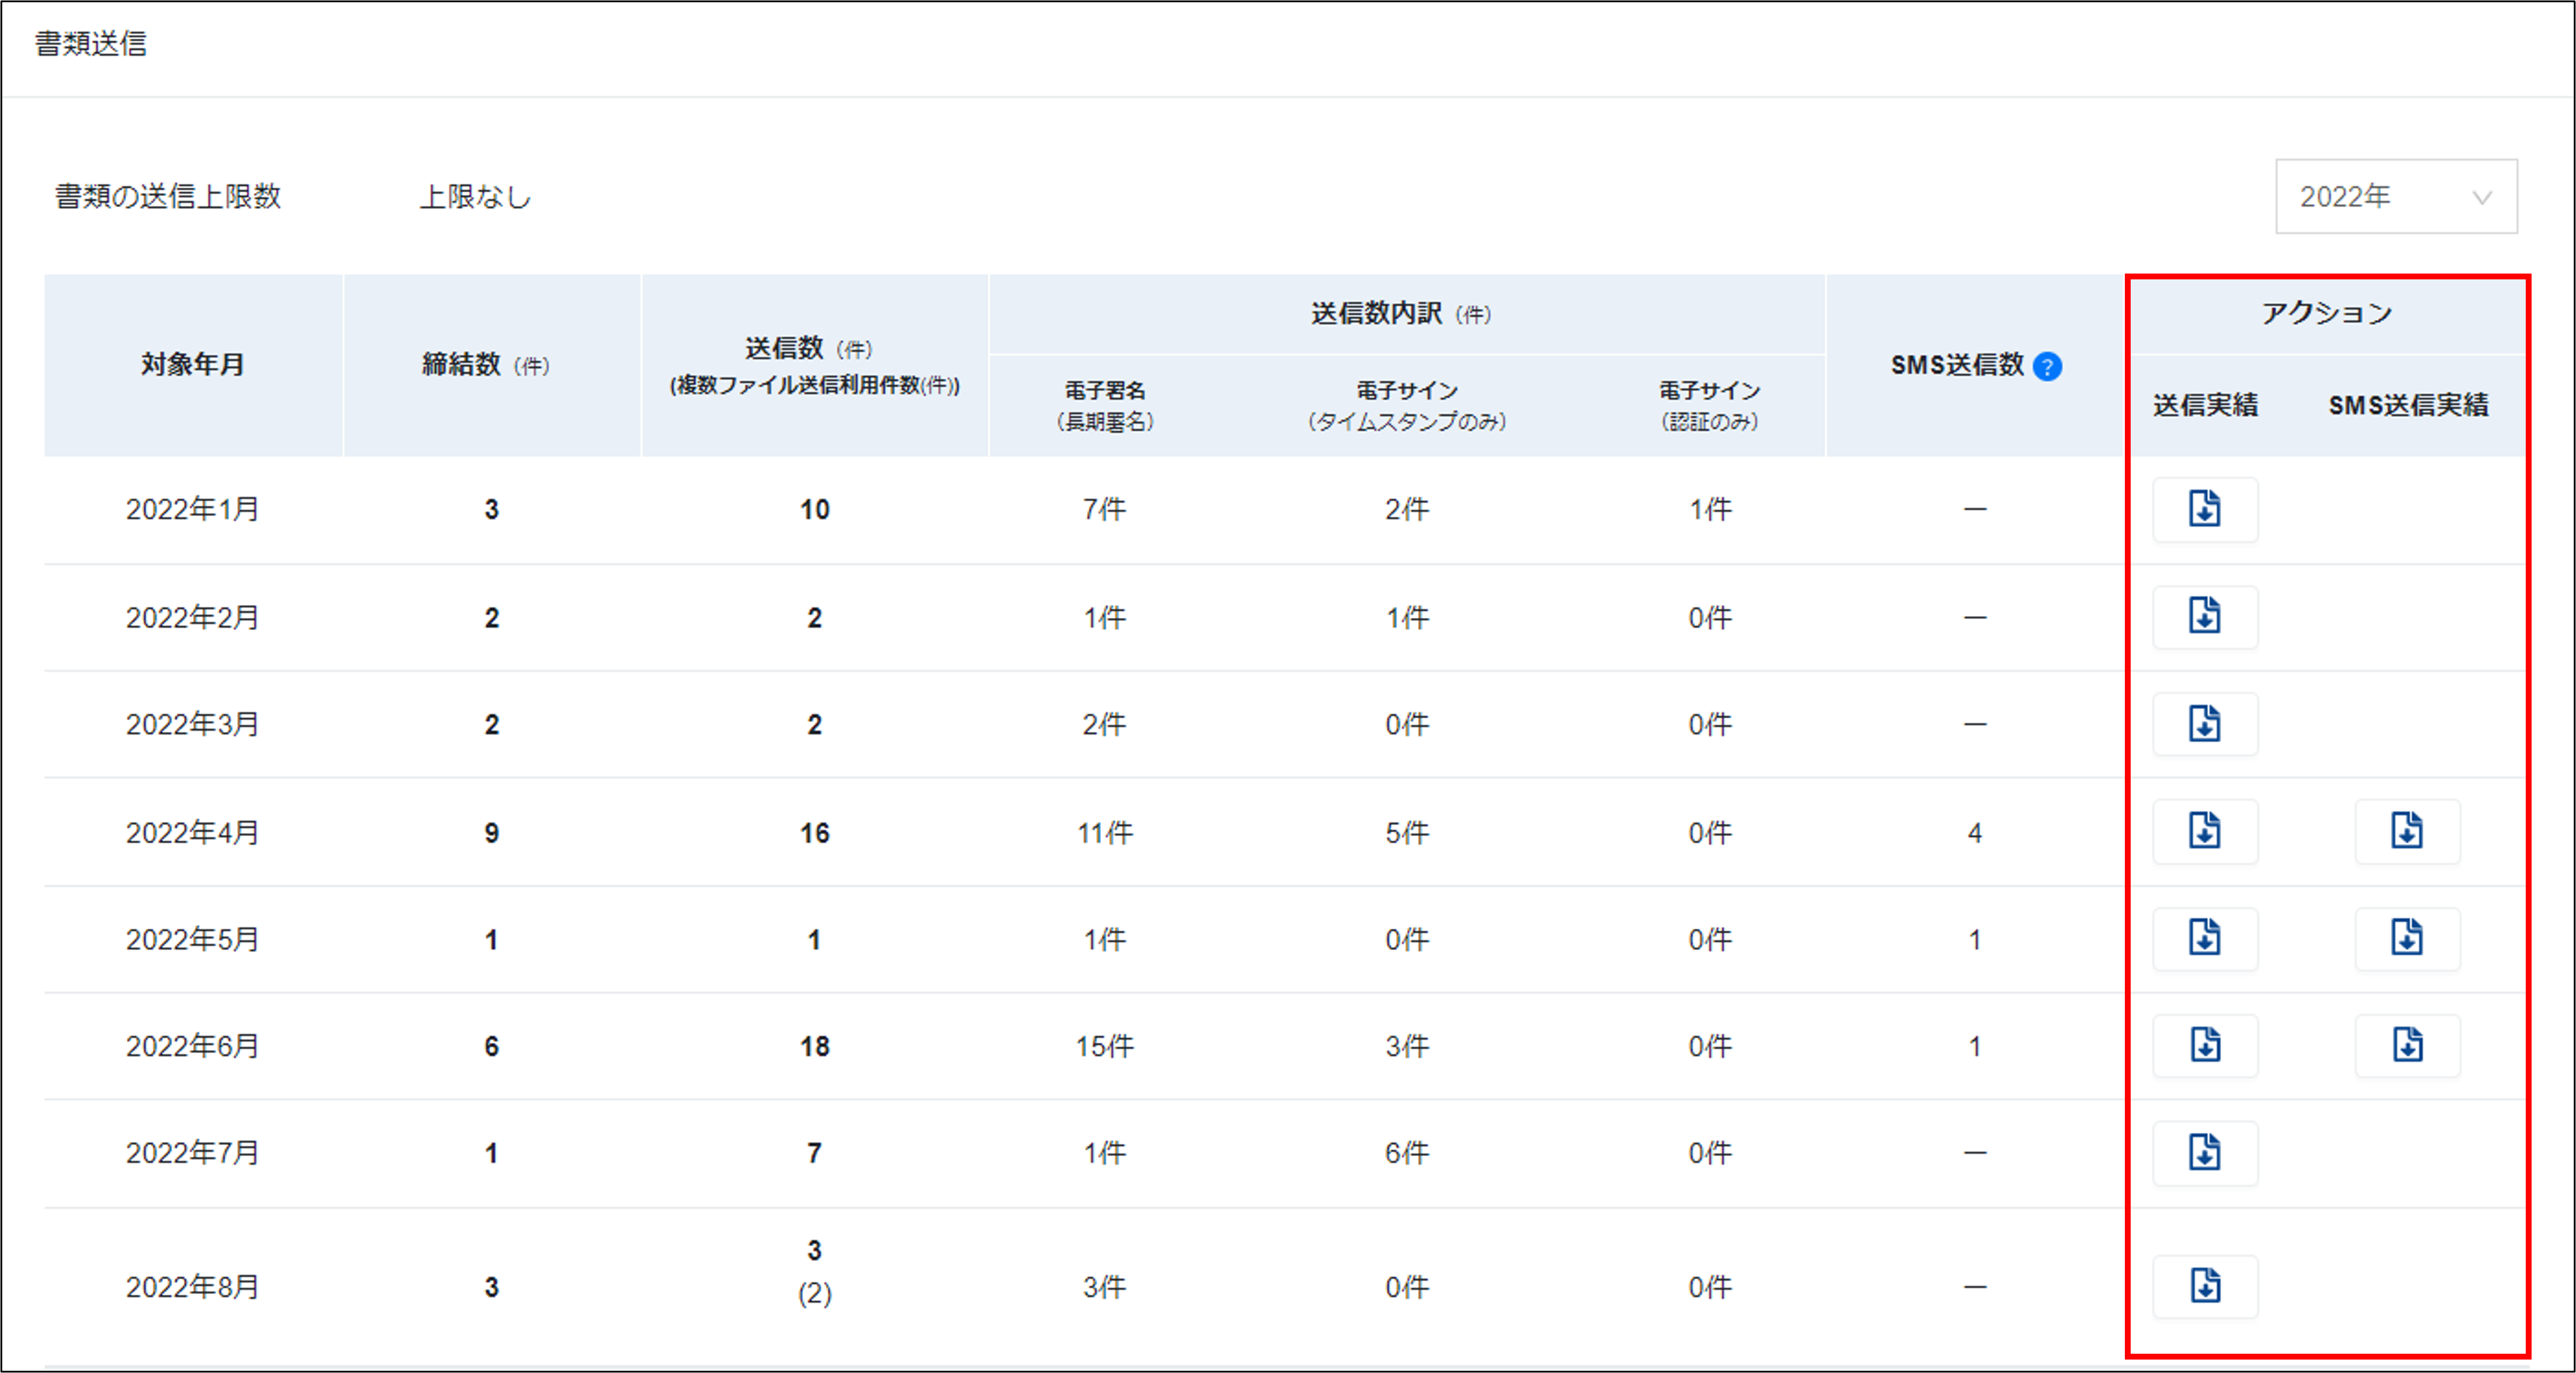Click the SMS送信数 help question icon

[2047, 367]
